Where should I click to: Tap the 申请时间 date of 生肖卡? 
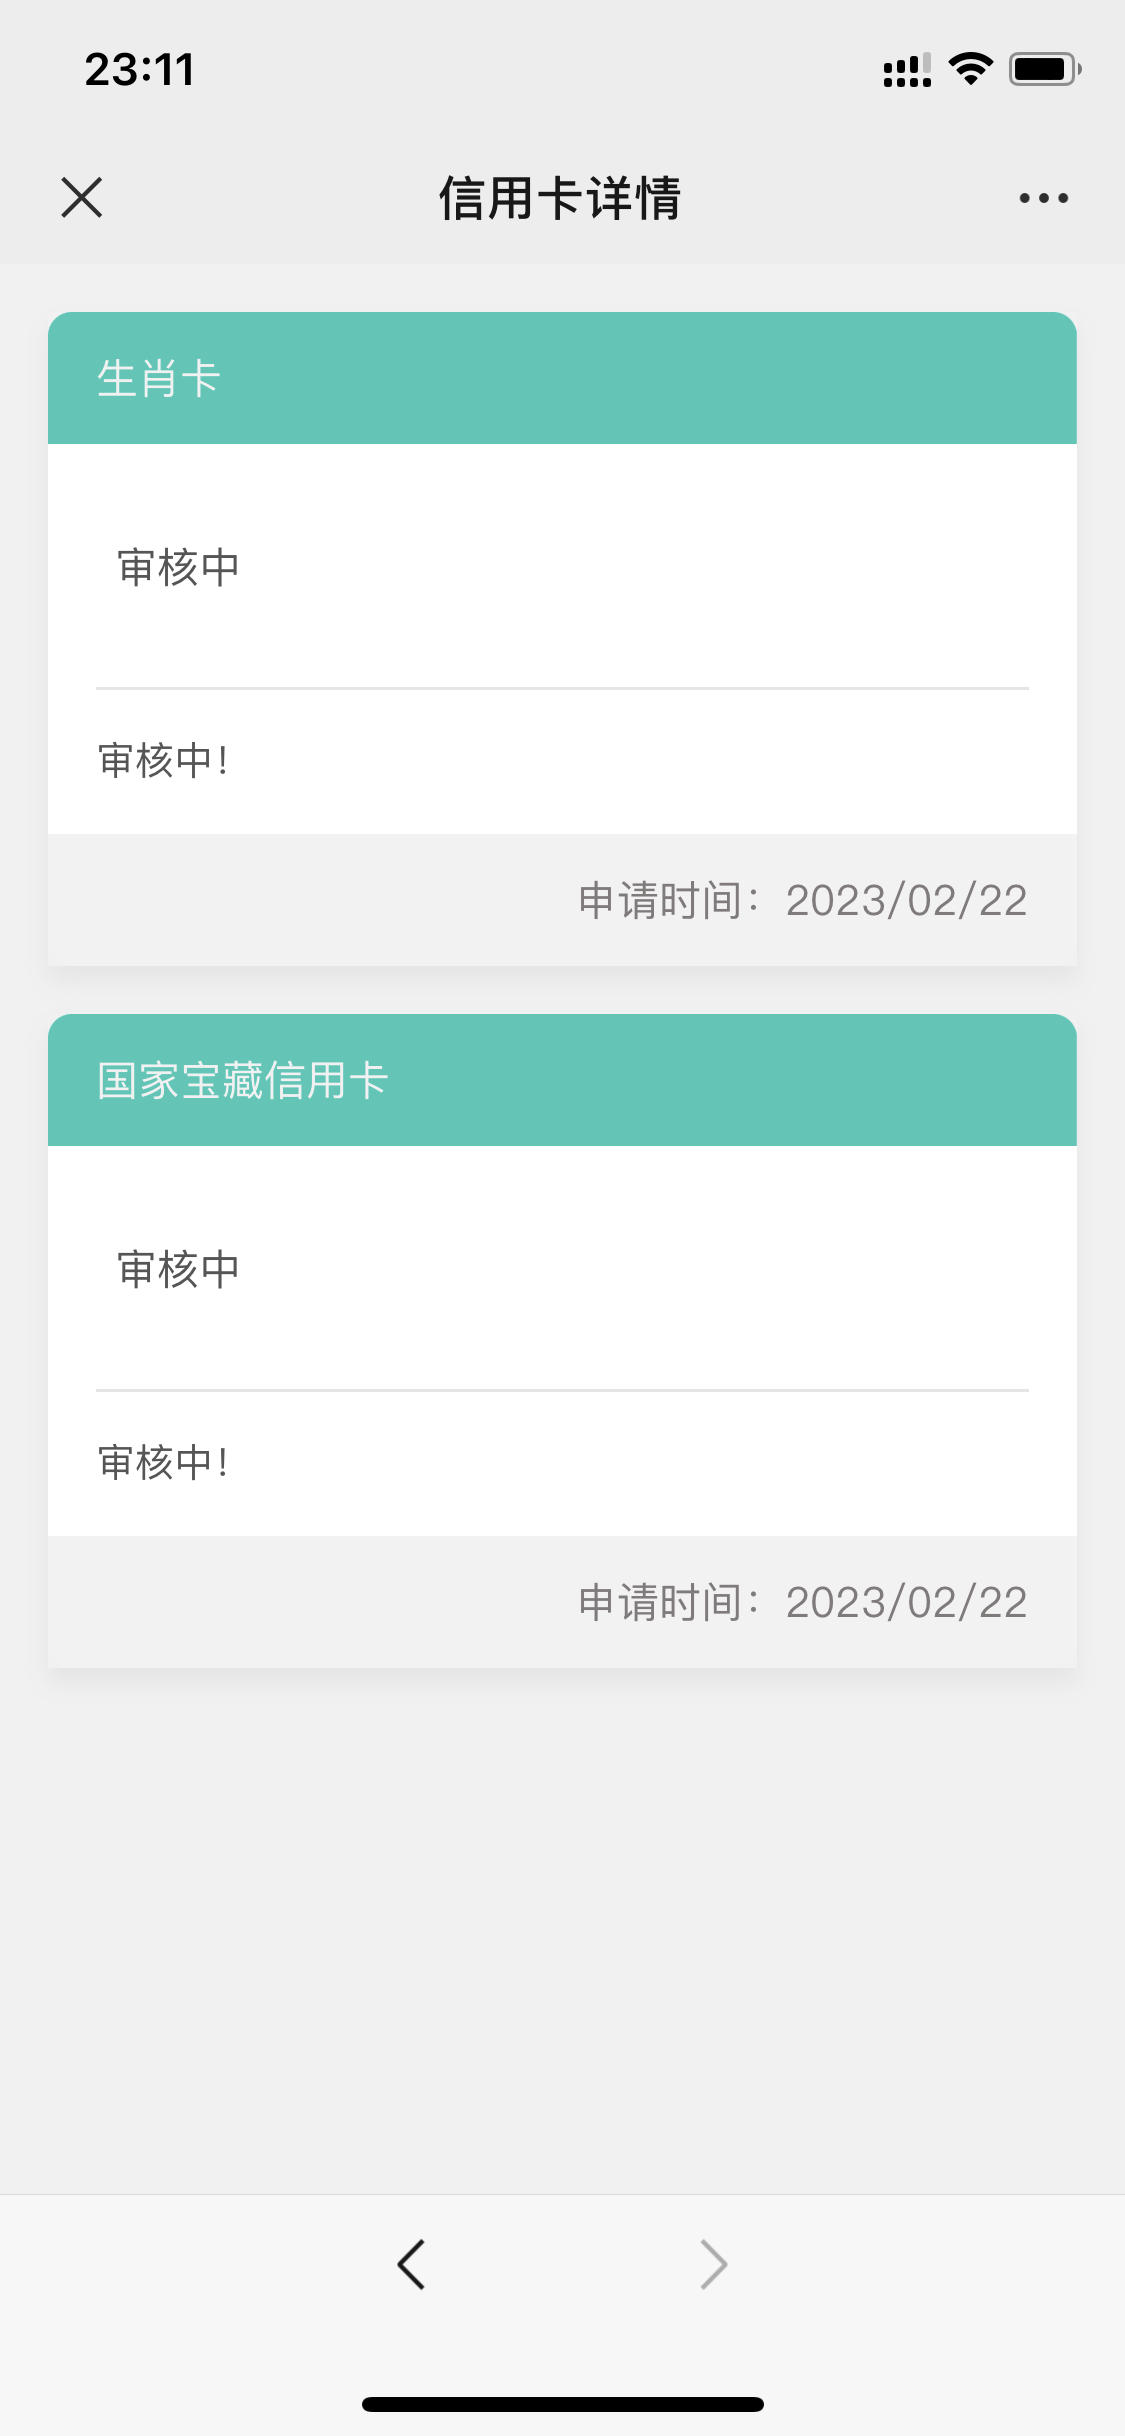tap(803, 900)
